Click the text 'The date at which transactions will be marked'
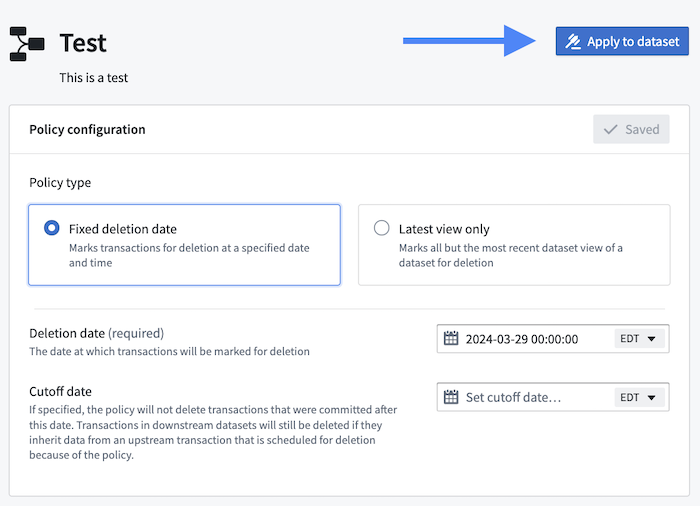The width and height of the screenshot is (700, 506). (x=143, y=351)
